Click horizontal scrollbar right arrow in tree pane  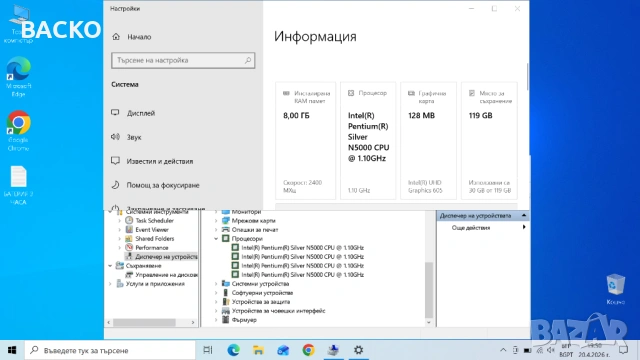193,322
